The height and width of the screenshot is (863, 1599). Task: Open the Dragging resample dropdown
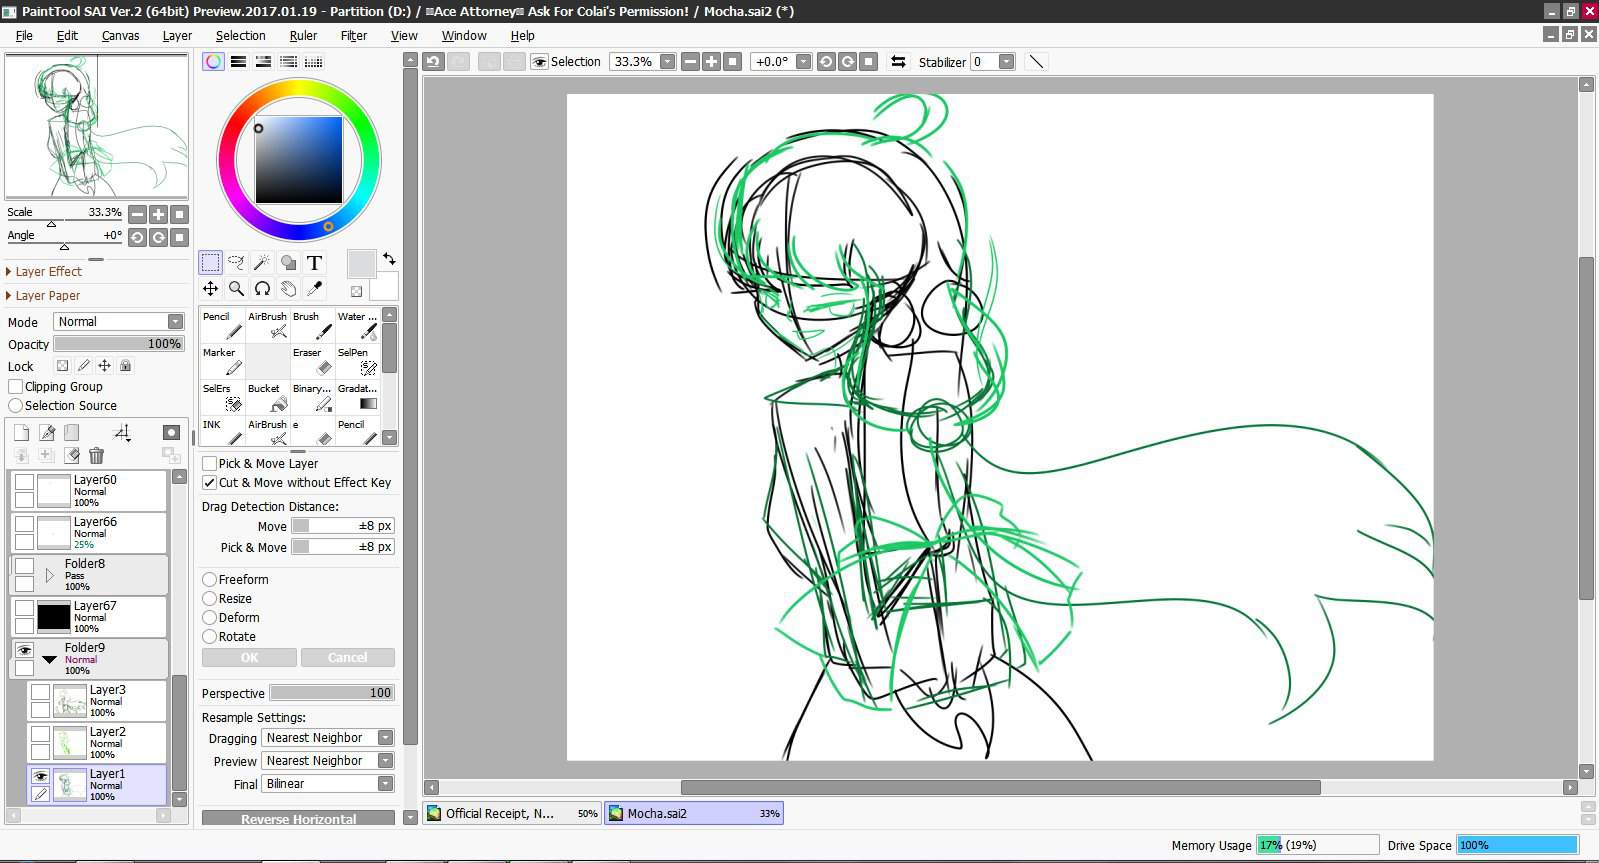coord(328,737)
